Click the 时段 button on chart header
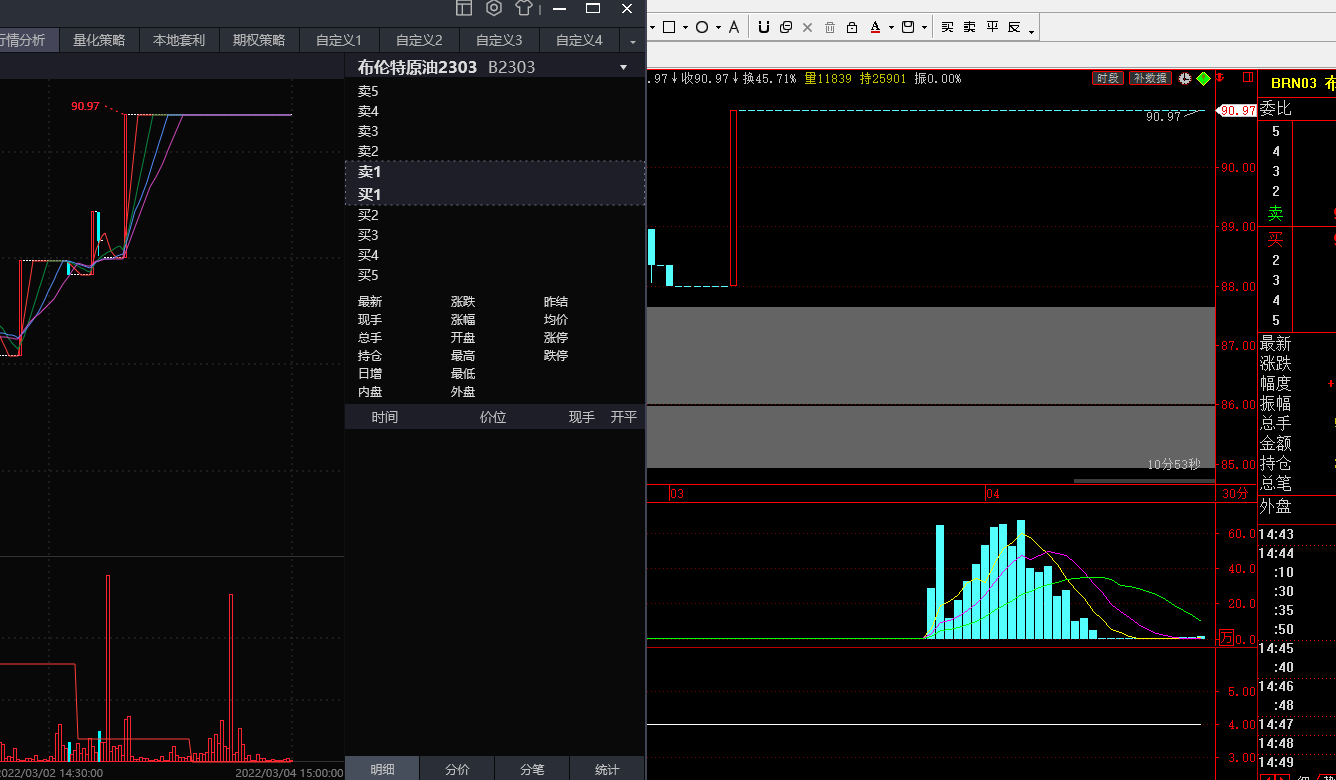Screen dimensions: 1336x780 (x=1108, y=78)
